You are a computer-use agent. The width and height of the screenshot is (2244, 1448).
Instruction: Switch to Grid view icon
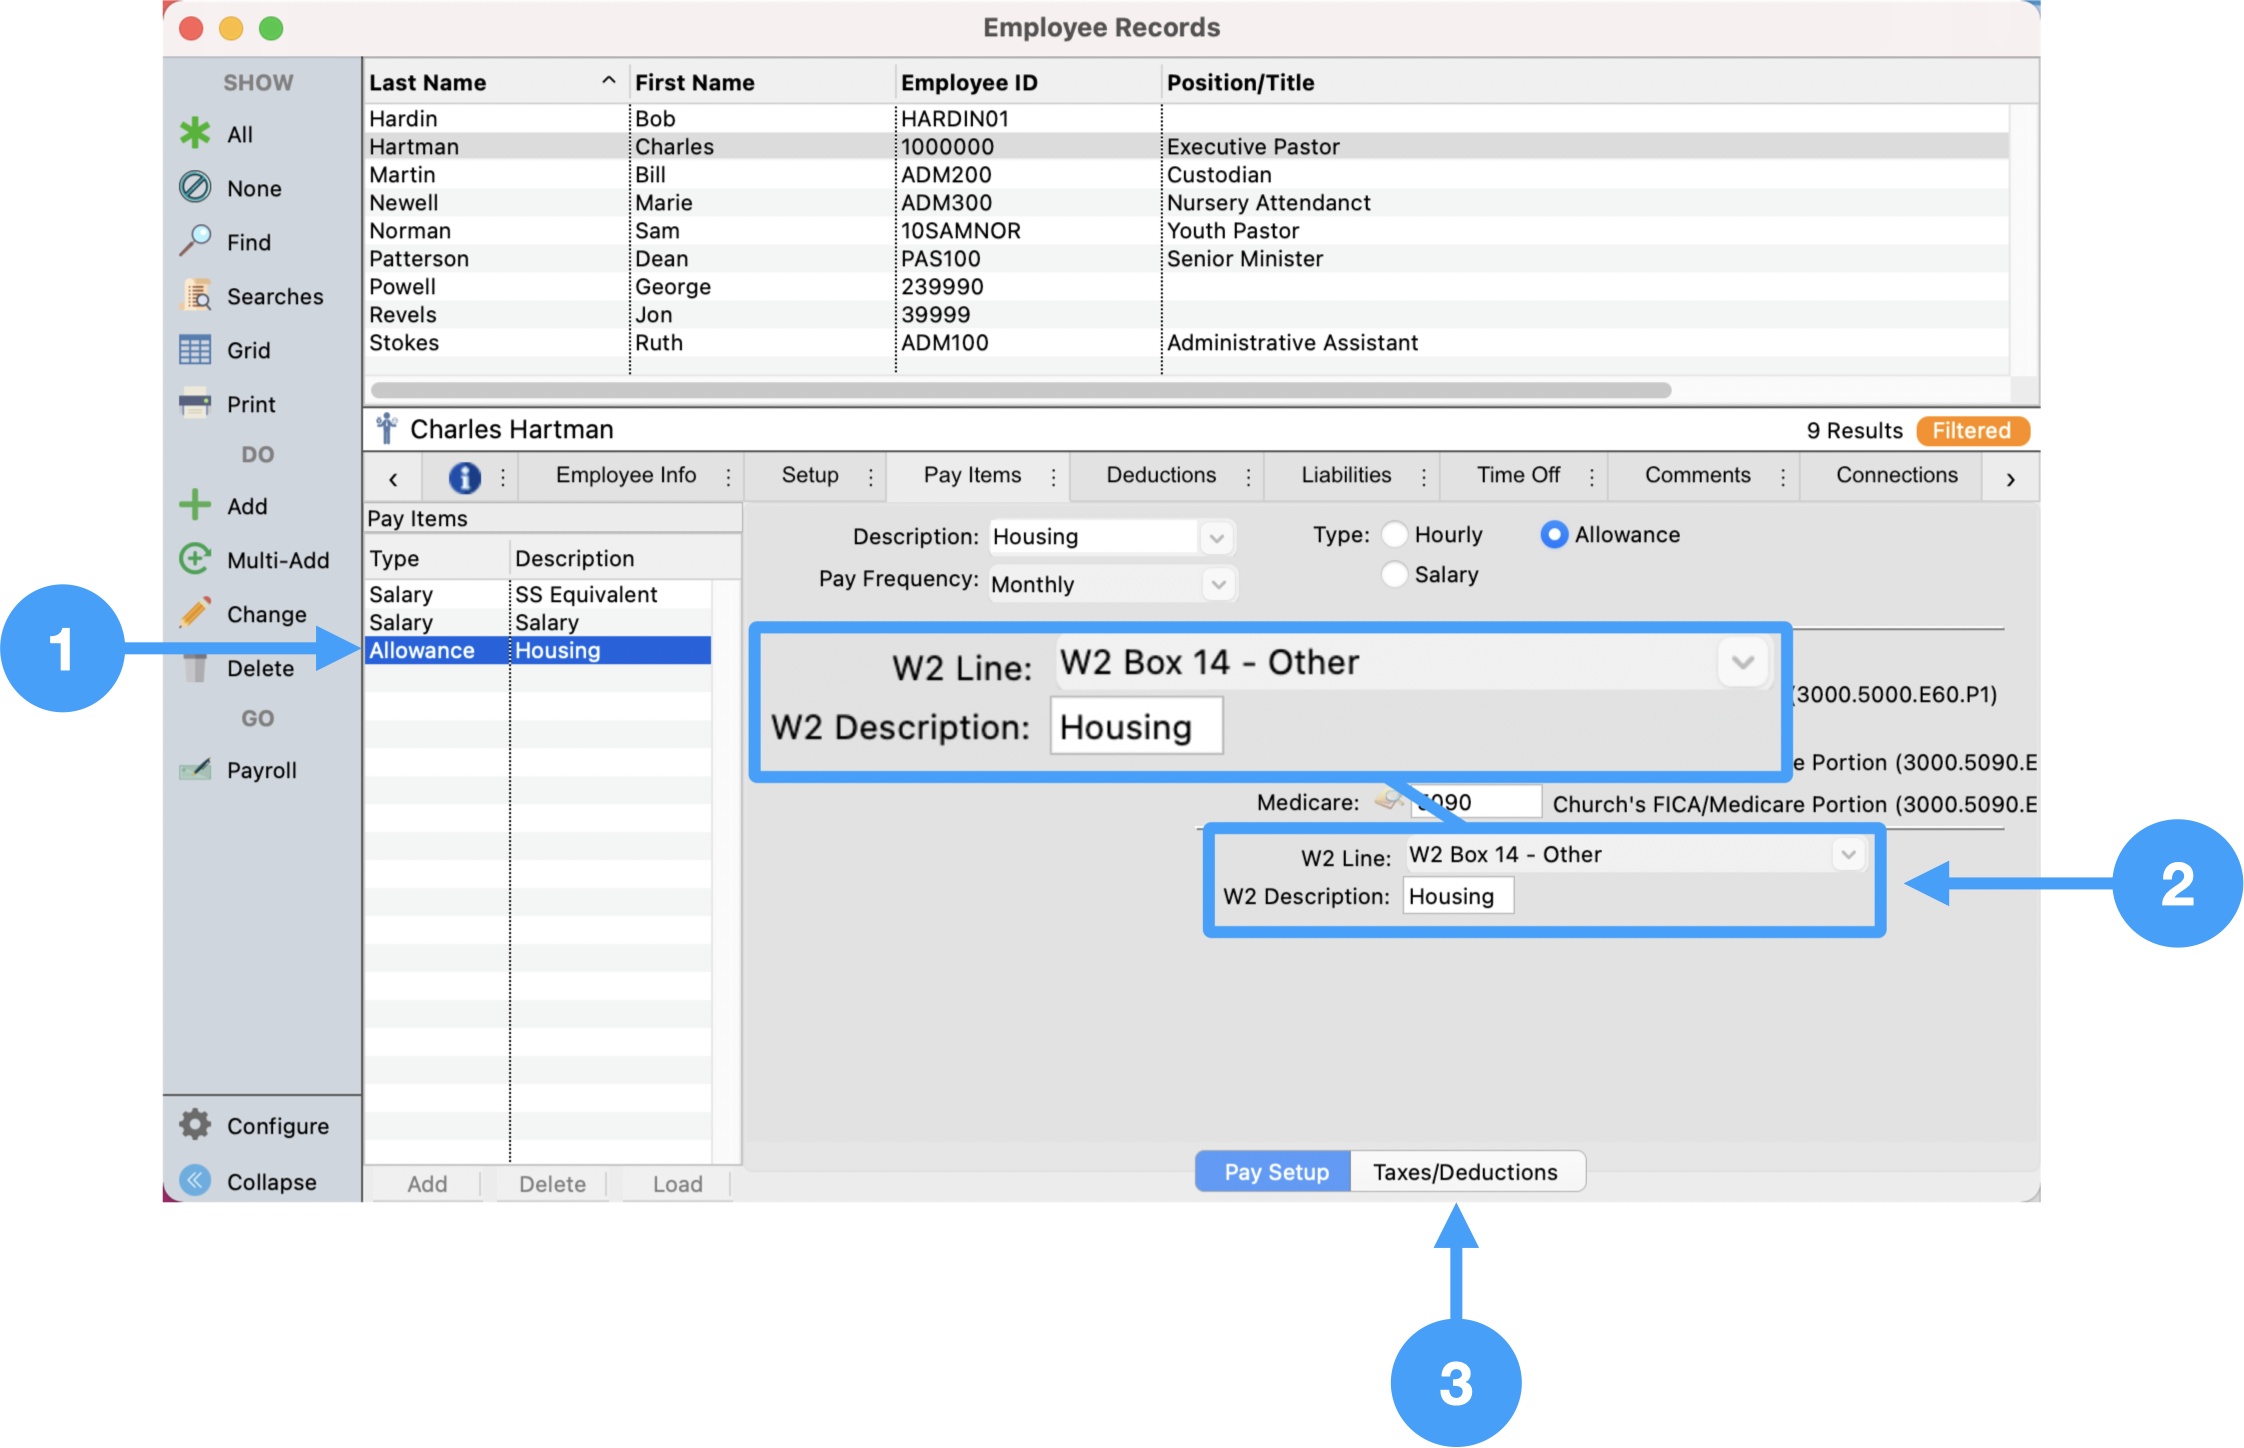pos(195,349)
